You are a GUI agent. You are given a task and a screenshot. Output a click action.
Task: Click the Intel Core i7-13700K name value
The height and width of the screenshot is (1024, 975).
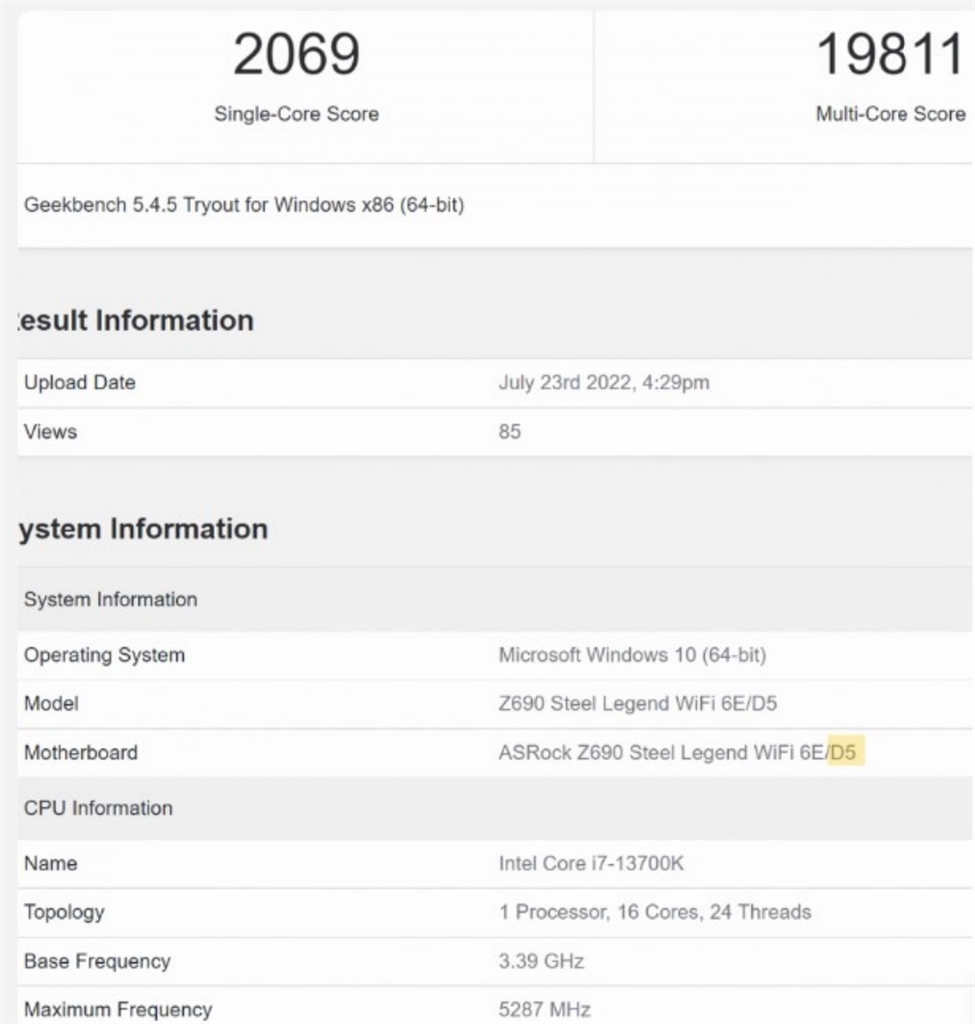591,863
